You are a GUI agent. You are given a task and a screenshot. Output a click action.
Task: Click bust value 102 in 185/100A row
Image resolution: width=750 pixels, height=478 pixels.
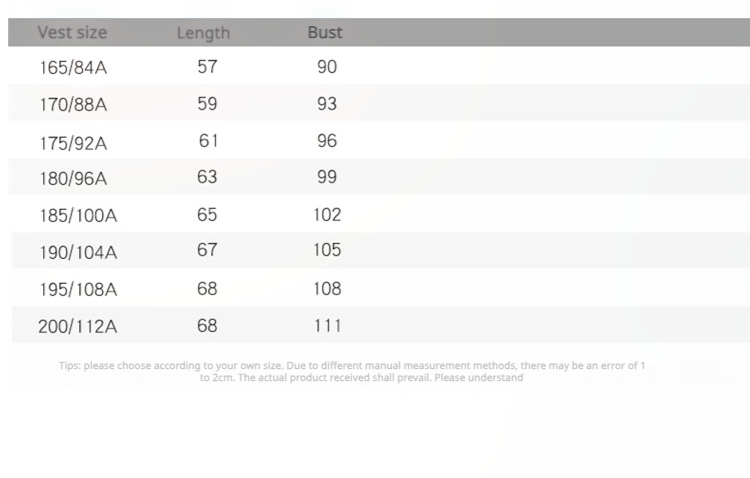[327, 214]
